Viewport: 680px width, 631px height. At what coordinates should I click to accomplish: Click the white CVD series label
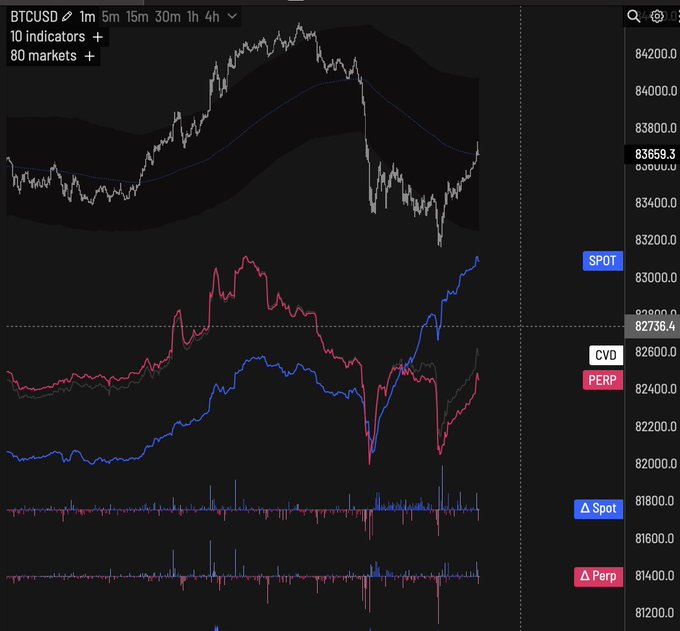606,355
